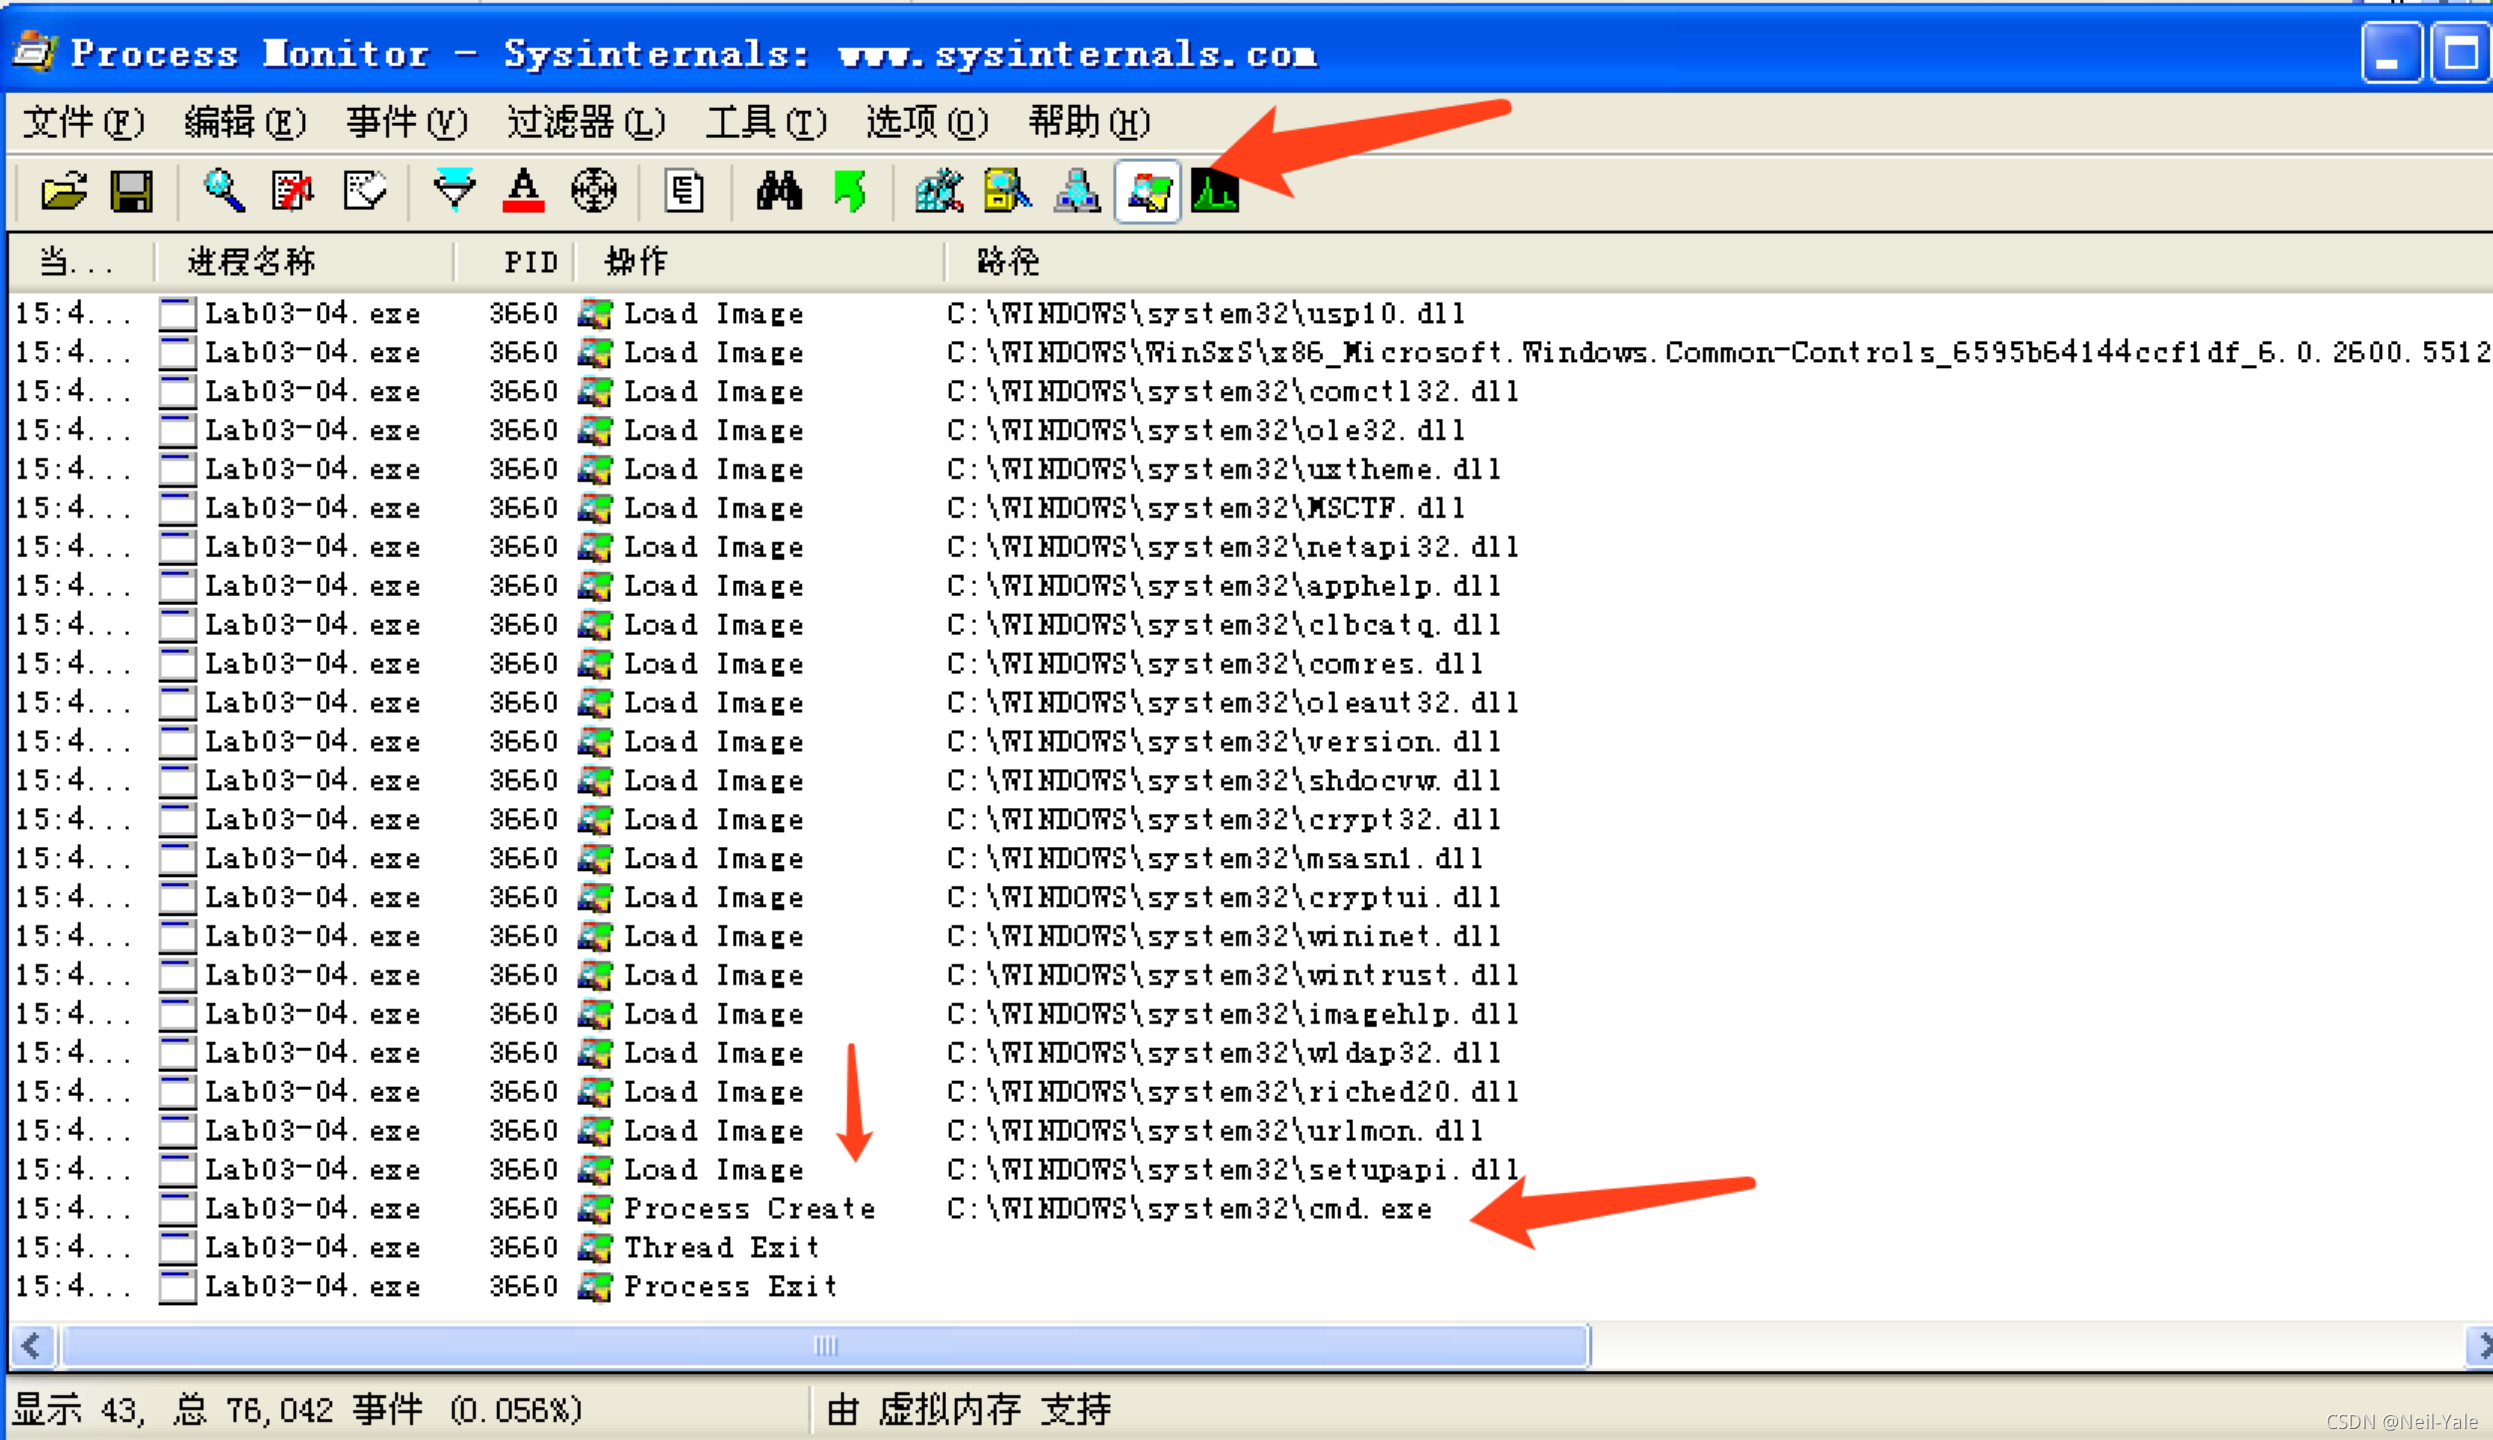Select the row loading oleaut32.dll
This screenshot has height=1440, width=2493.
pos(1250,703)
